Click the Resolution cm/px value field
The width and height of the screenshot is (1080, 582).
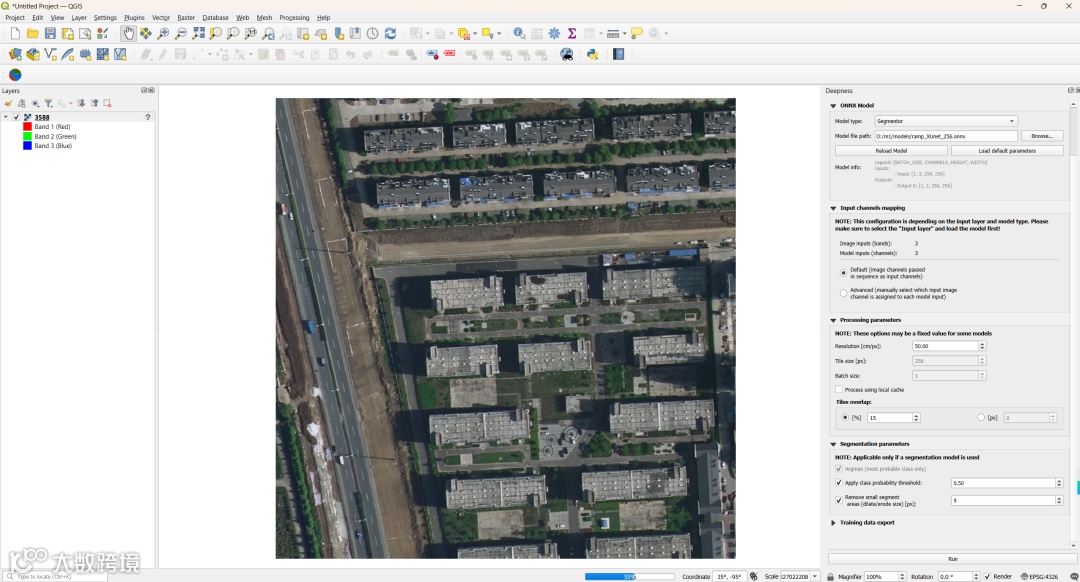click(949, 346)
